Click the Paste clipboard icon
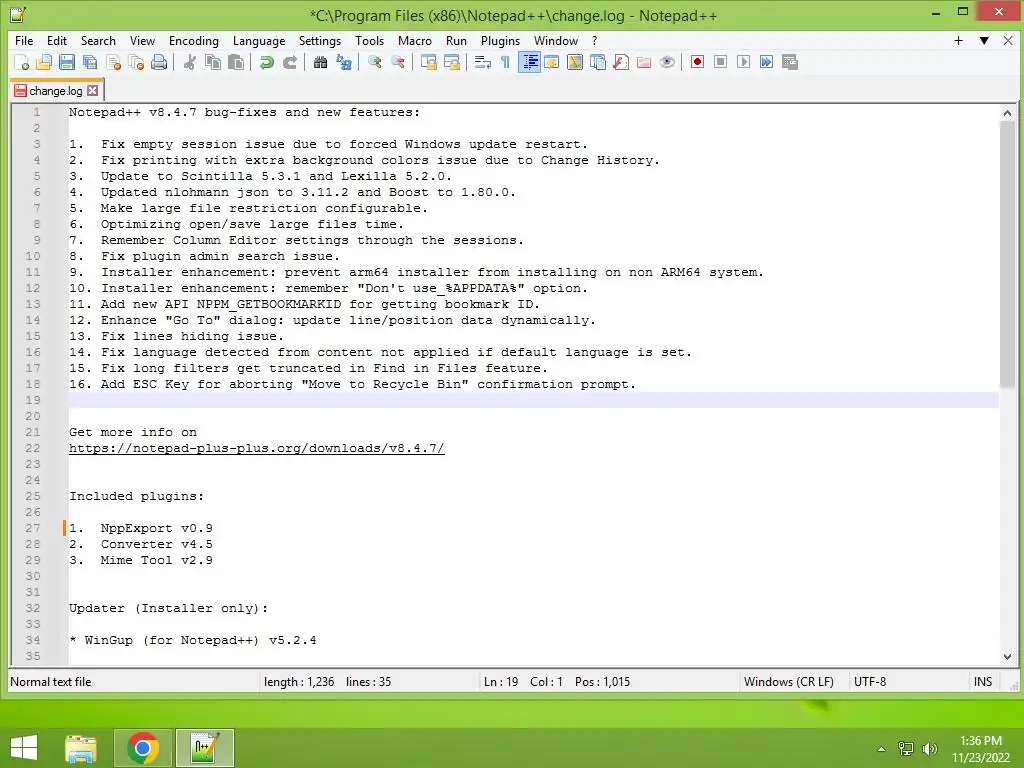Image resolution: width=1024 pixels, height=768 pixels. 236,62
